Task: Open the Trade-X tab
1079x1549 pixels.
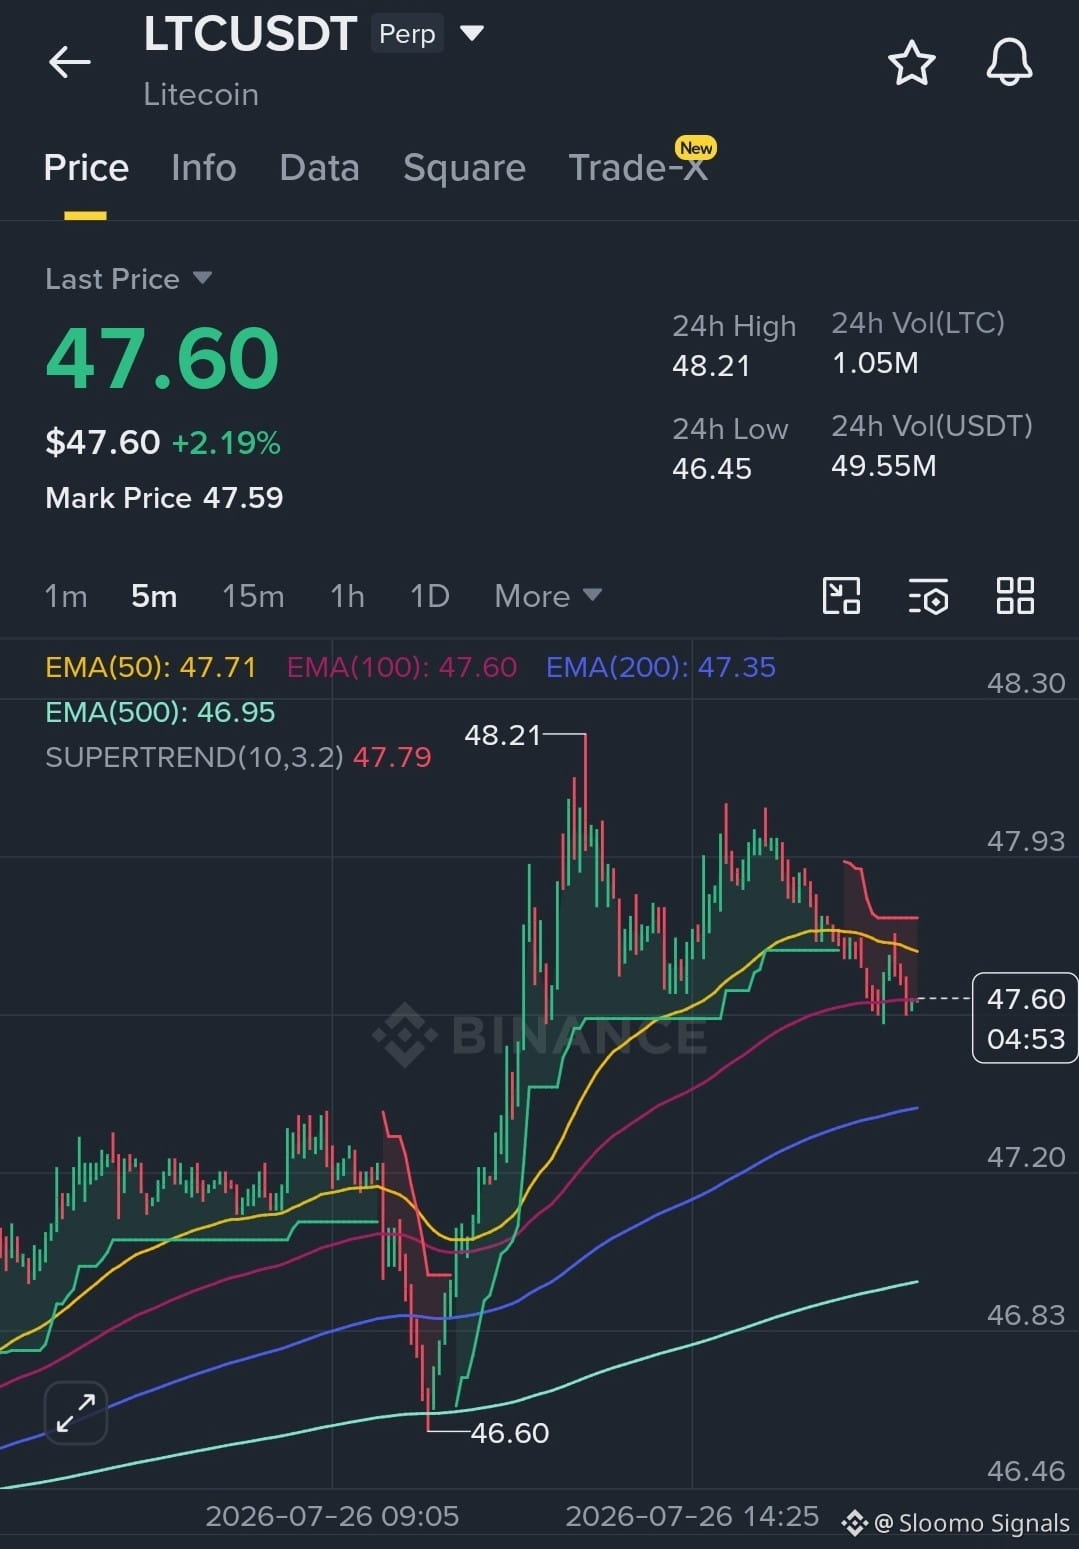Action: [638, 168]
